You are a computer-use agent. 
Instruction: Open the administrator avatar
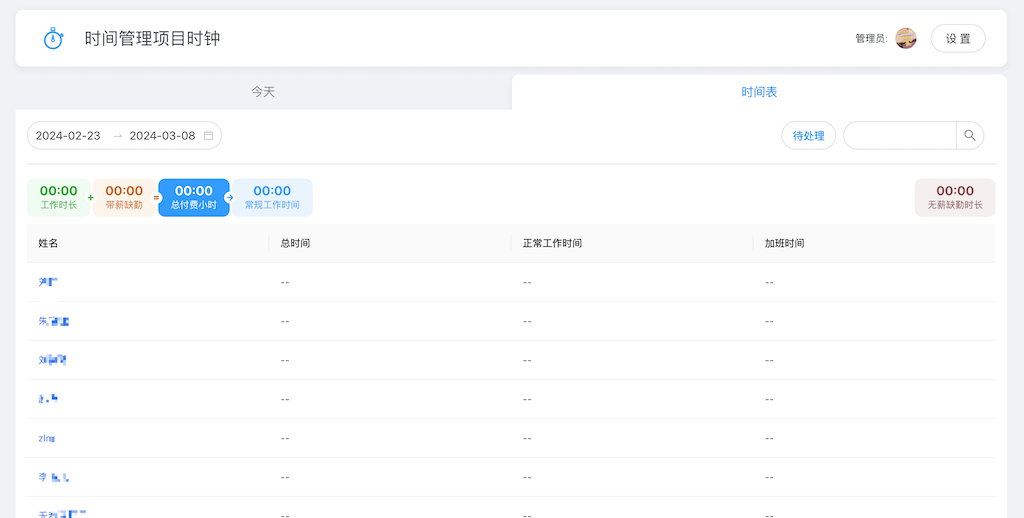(906, 39)
